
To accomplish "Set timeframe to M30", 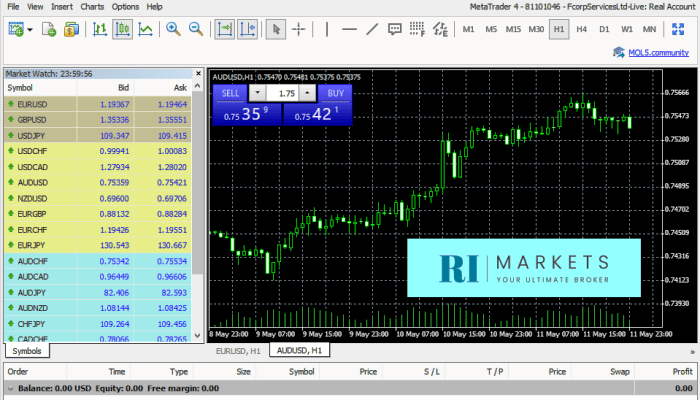I will point(536,29).
